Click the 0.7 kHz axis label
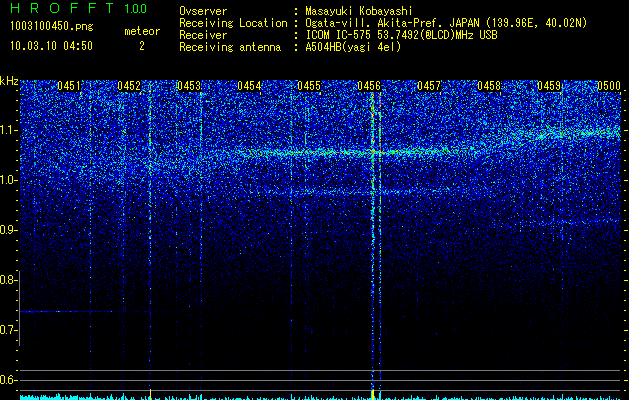This screenshot has height=400, width=629. [x=8, y=330]
